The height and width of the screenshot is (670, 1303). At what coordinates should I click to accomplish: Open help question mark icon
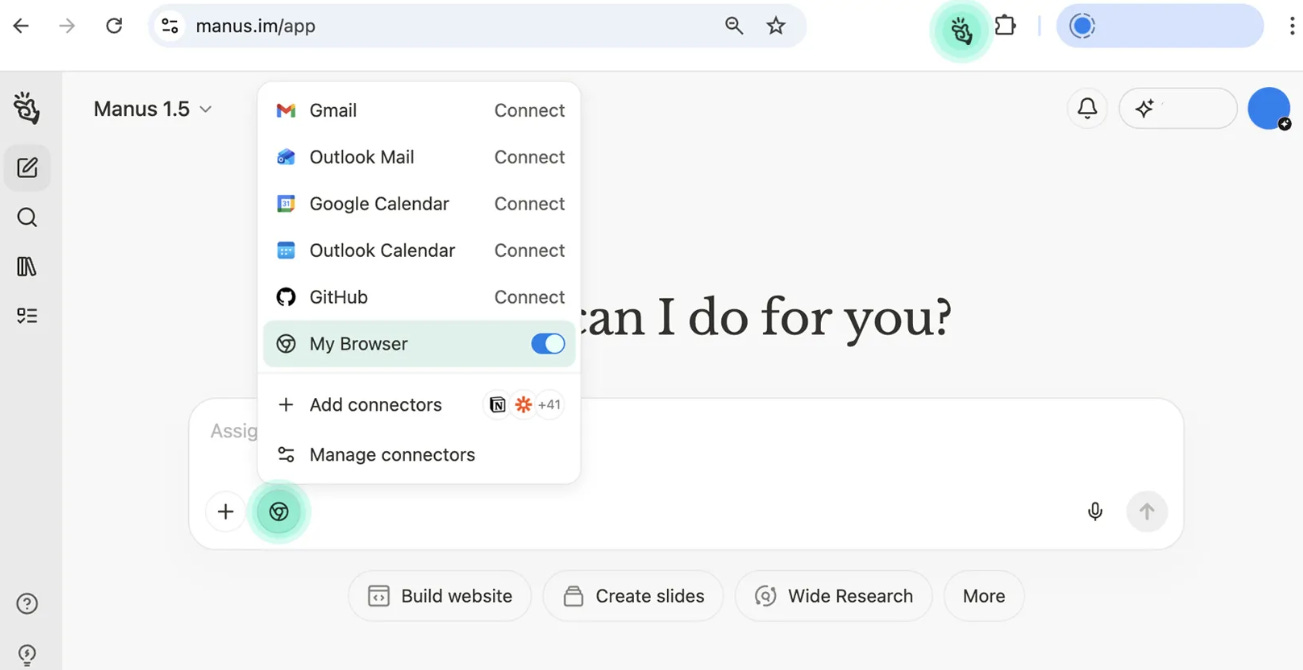click(27, 603)
